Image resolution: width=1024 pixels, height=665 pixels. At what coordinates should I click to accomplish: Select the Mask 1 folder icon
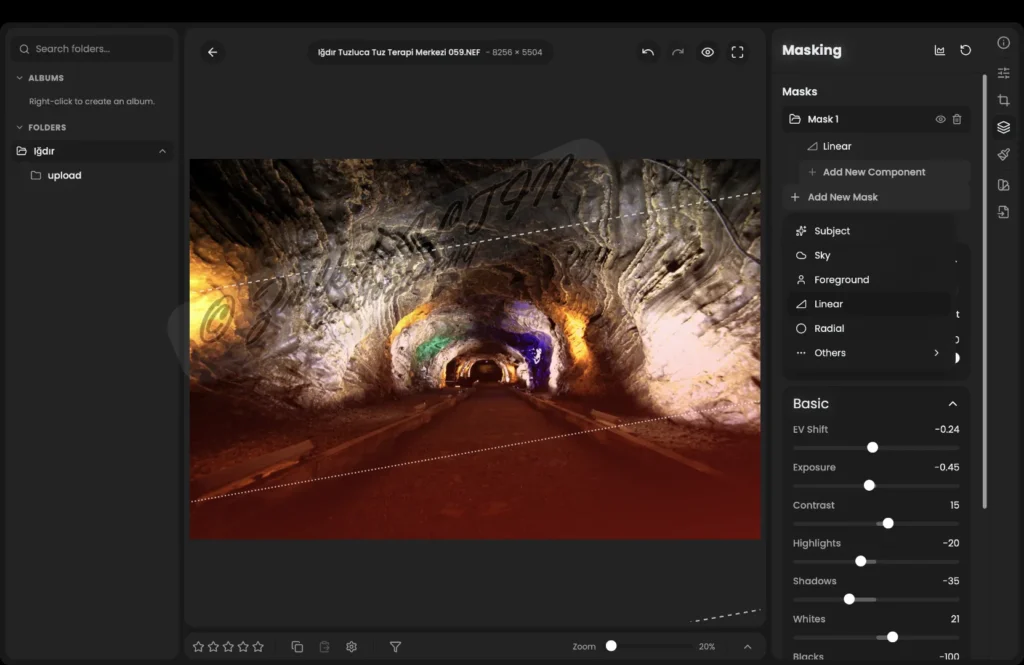click(x=795, y=119)
